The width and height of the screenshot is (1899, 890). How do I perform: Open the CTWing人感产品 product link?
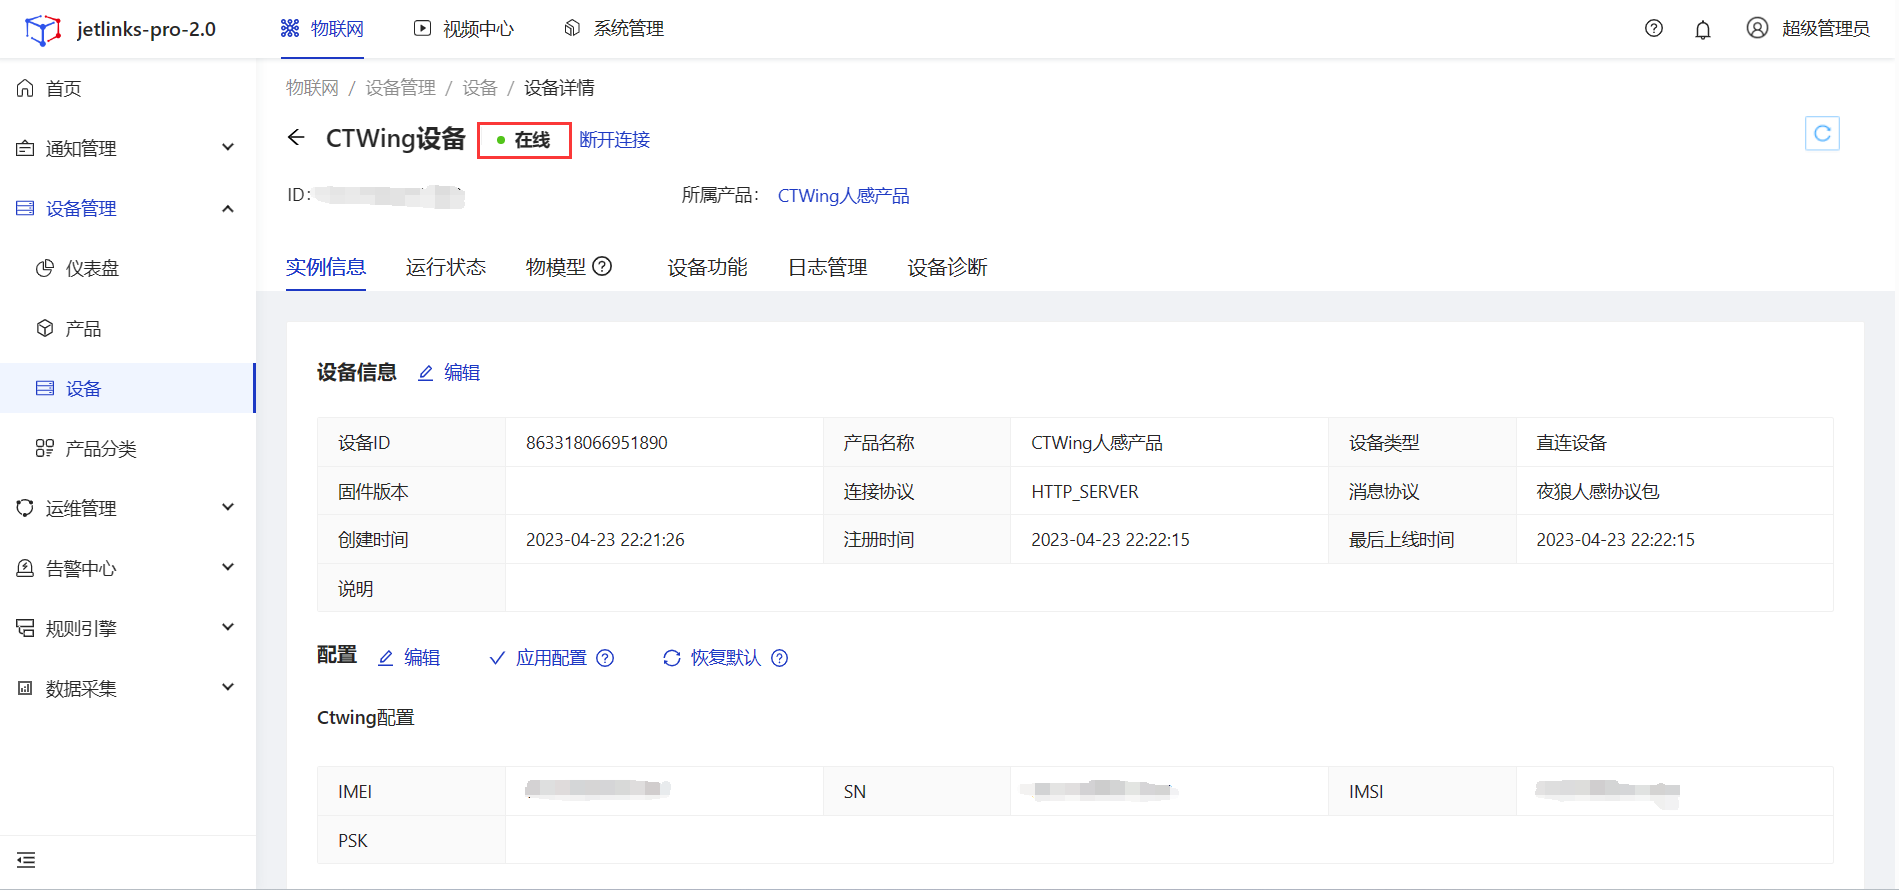tap(843, 196)
